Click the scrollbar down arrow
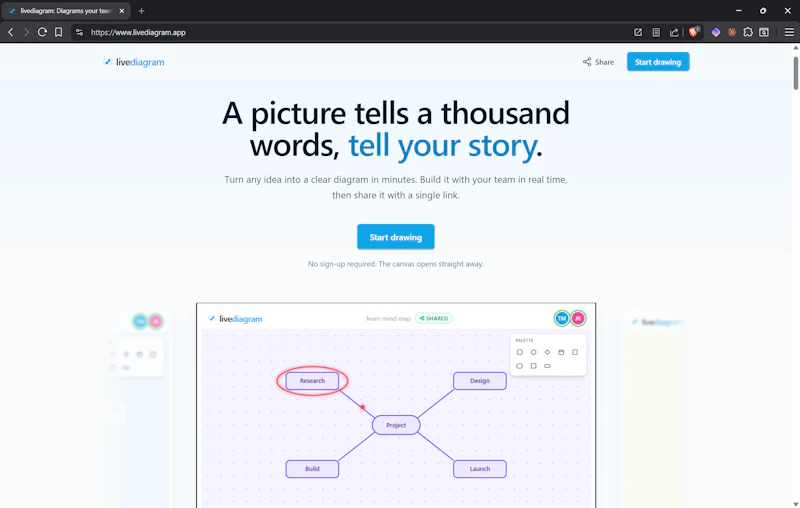Screen dimensions: 800x508 coord(795,504)
